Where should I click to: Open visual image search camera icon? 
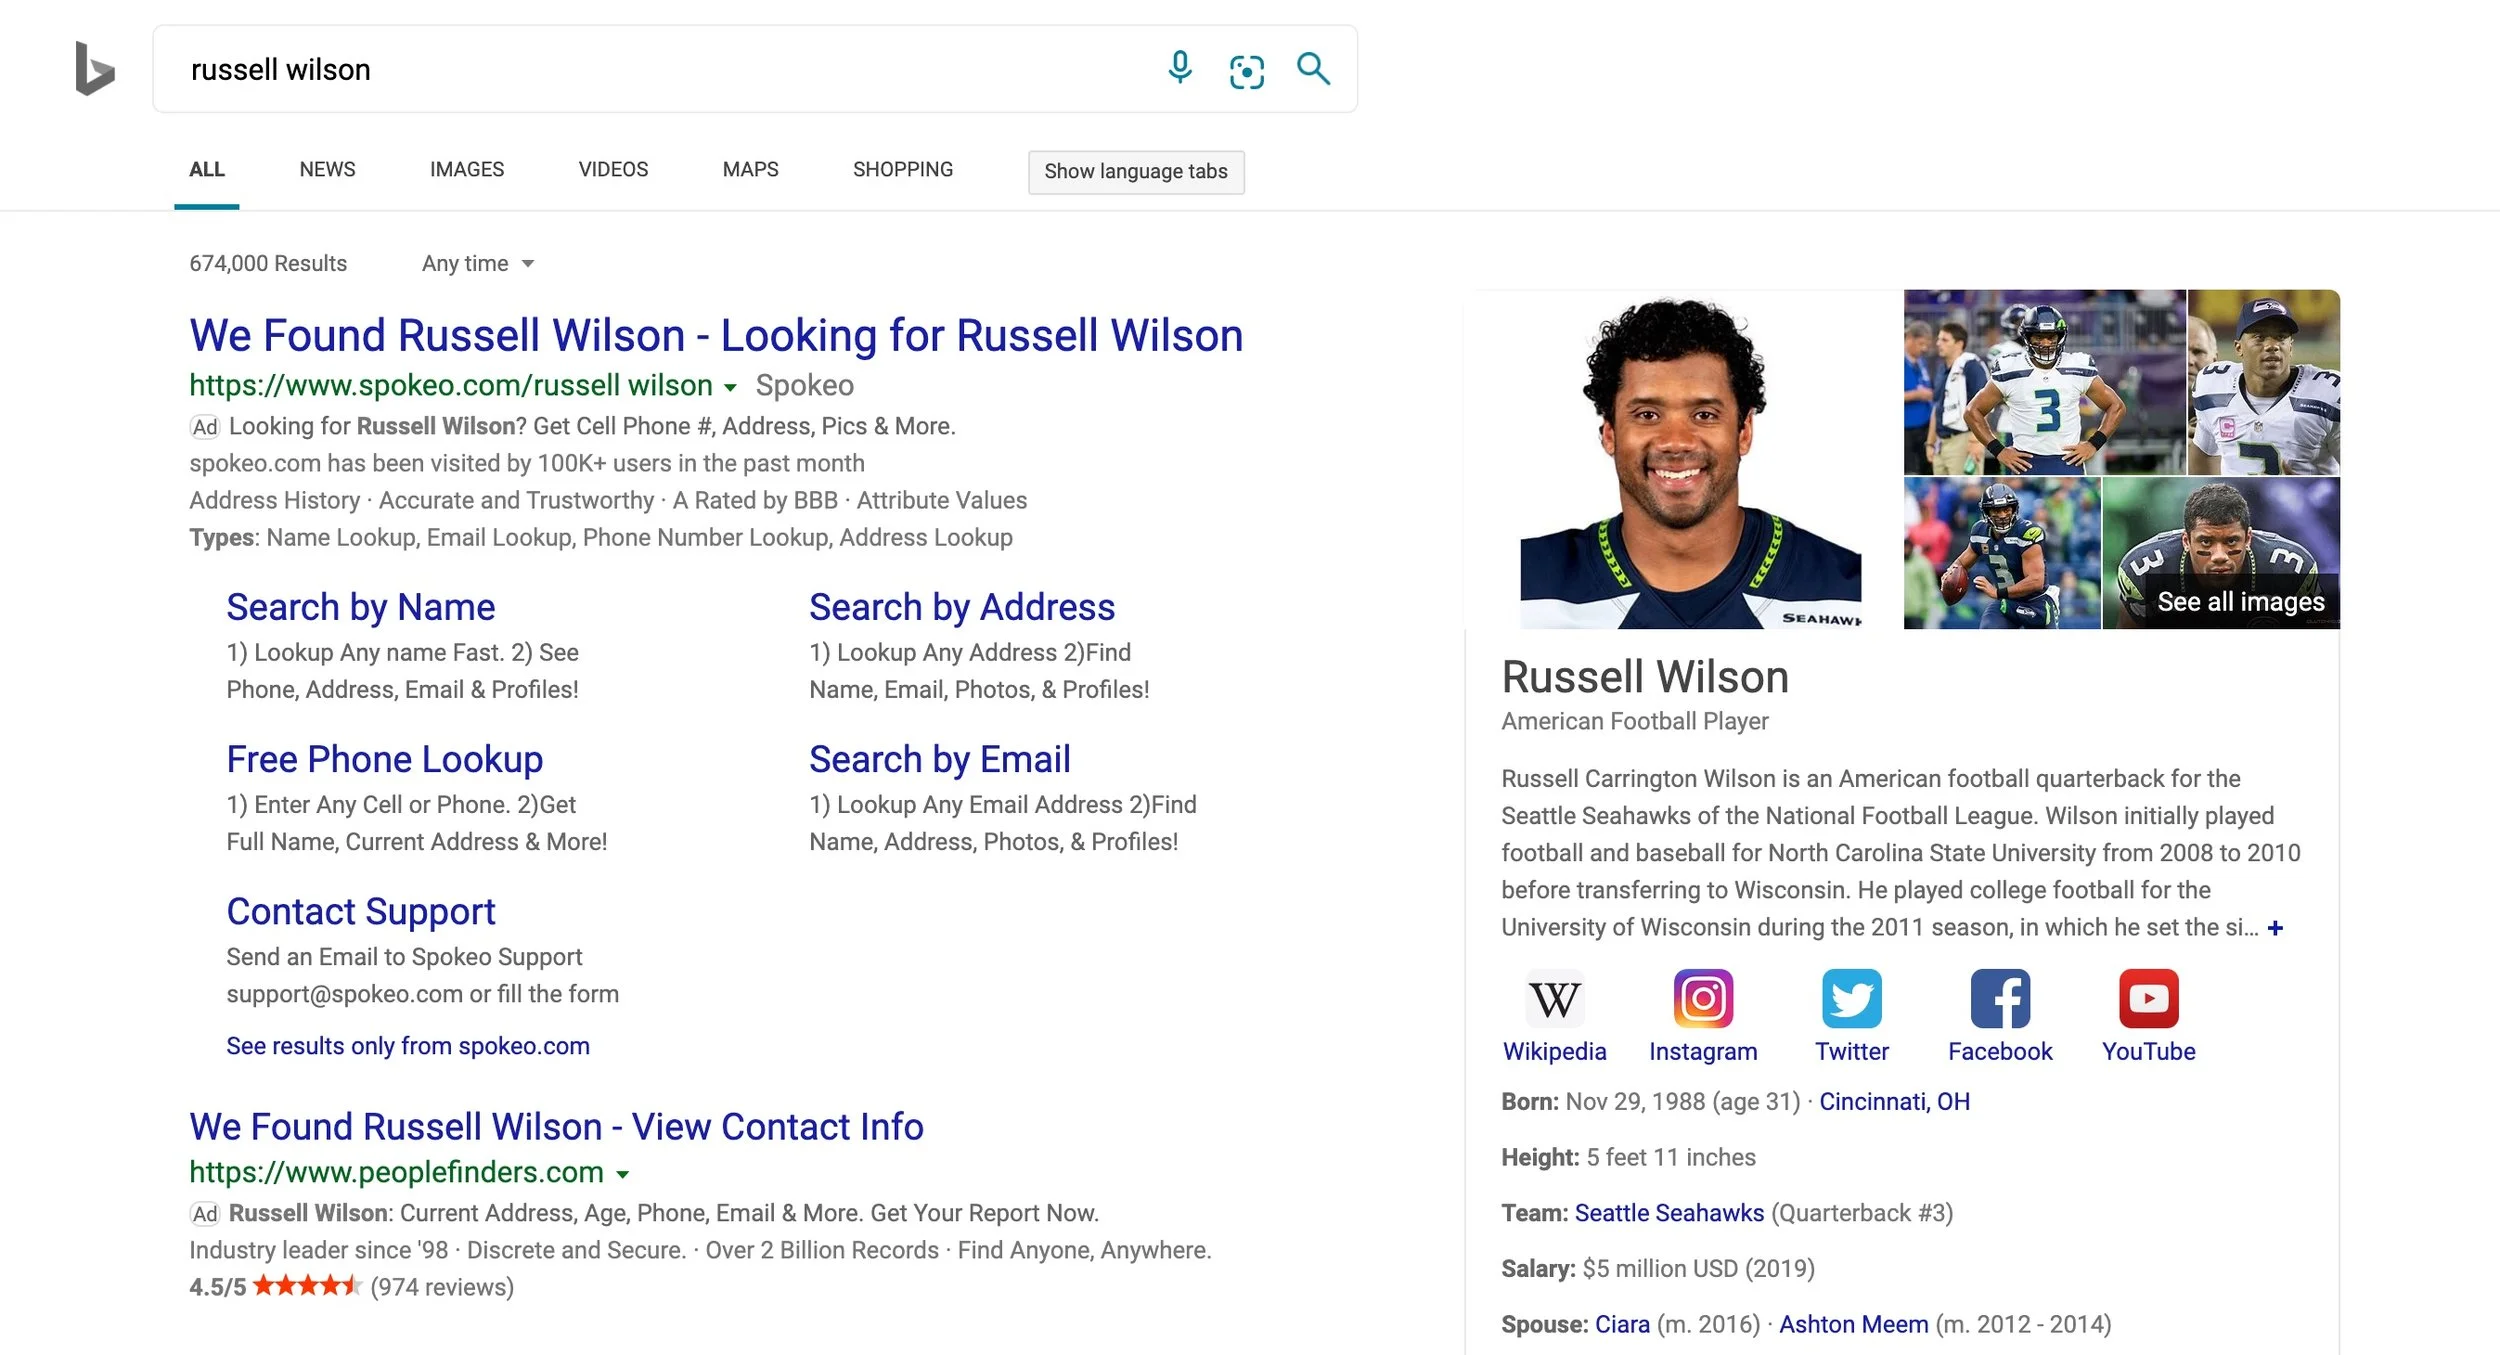coord(1246,71)
